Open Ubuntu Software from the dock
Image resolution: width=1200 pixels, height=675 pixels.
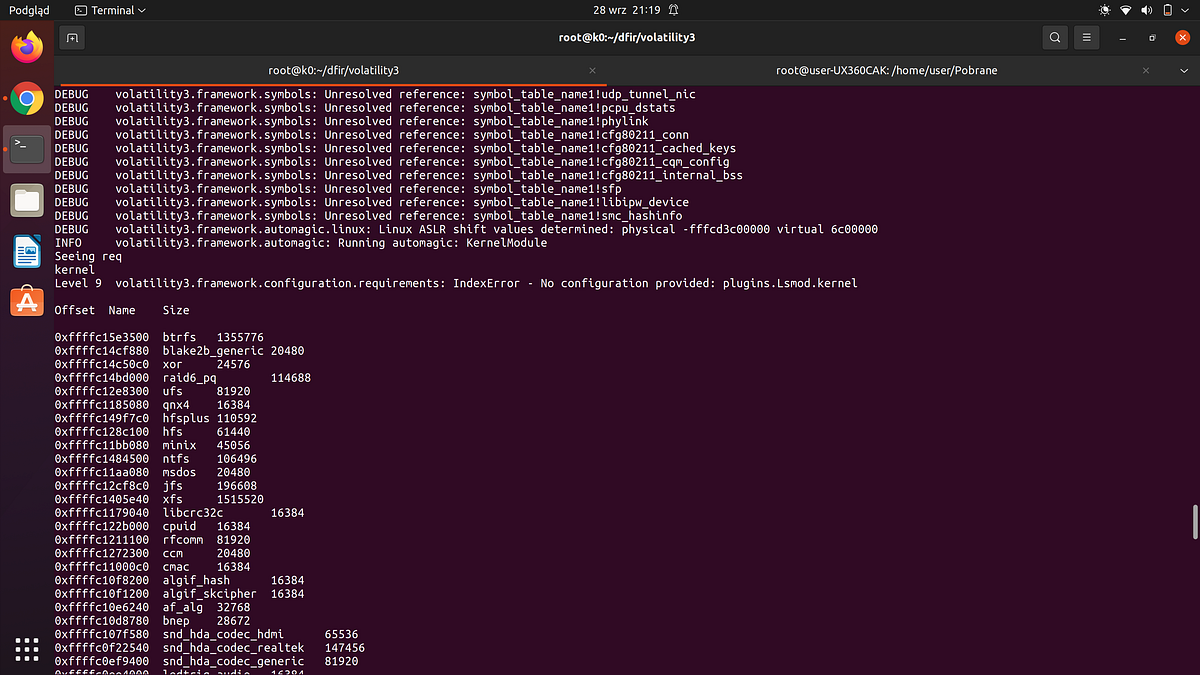click(26, 301)
